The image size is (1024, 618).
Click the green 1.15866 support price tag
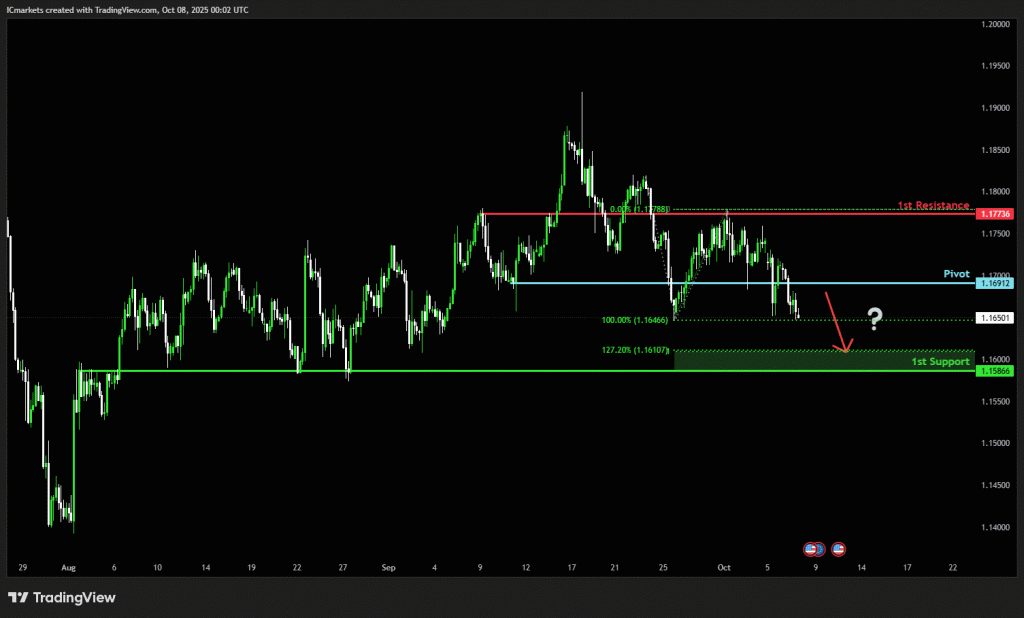tap(995, 371)
